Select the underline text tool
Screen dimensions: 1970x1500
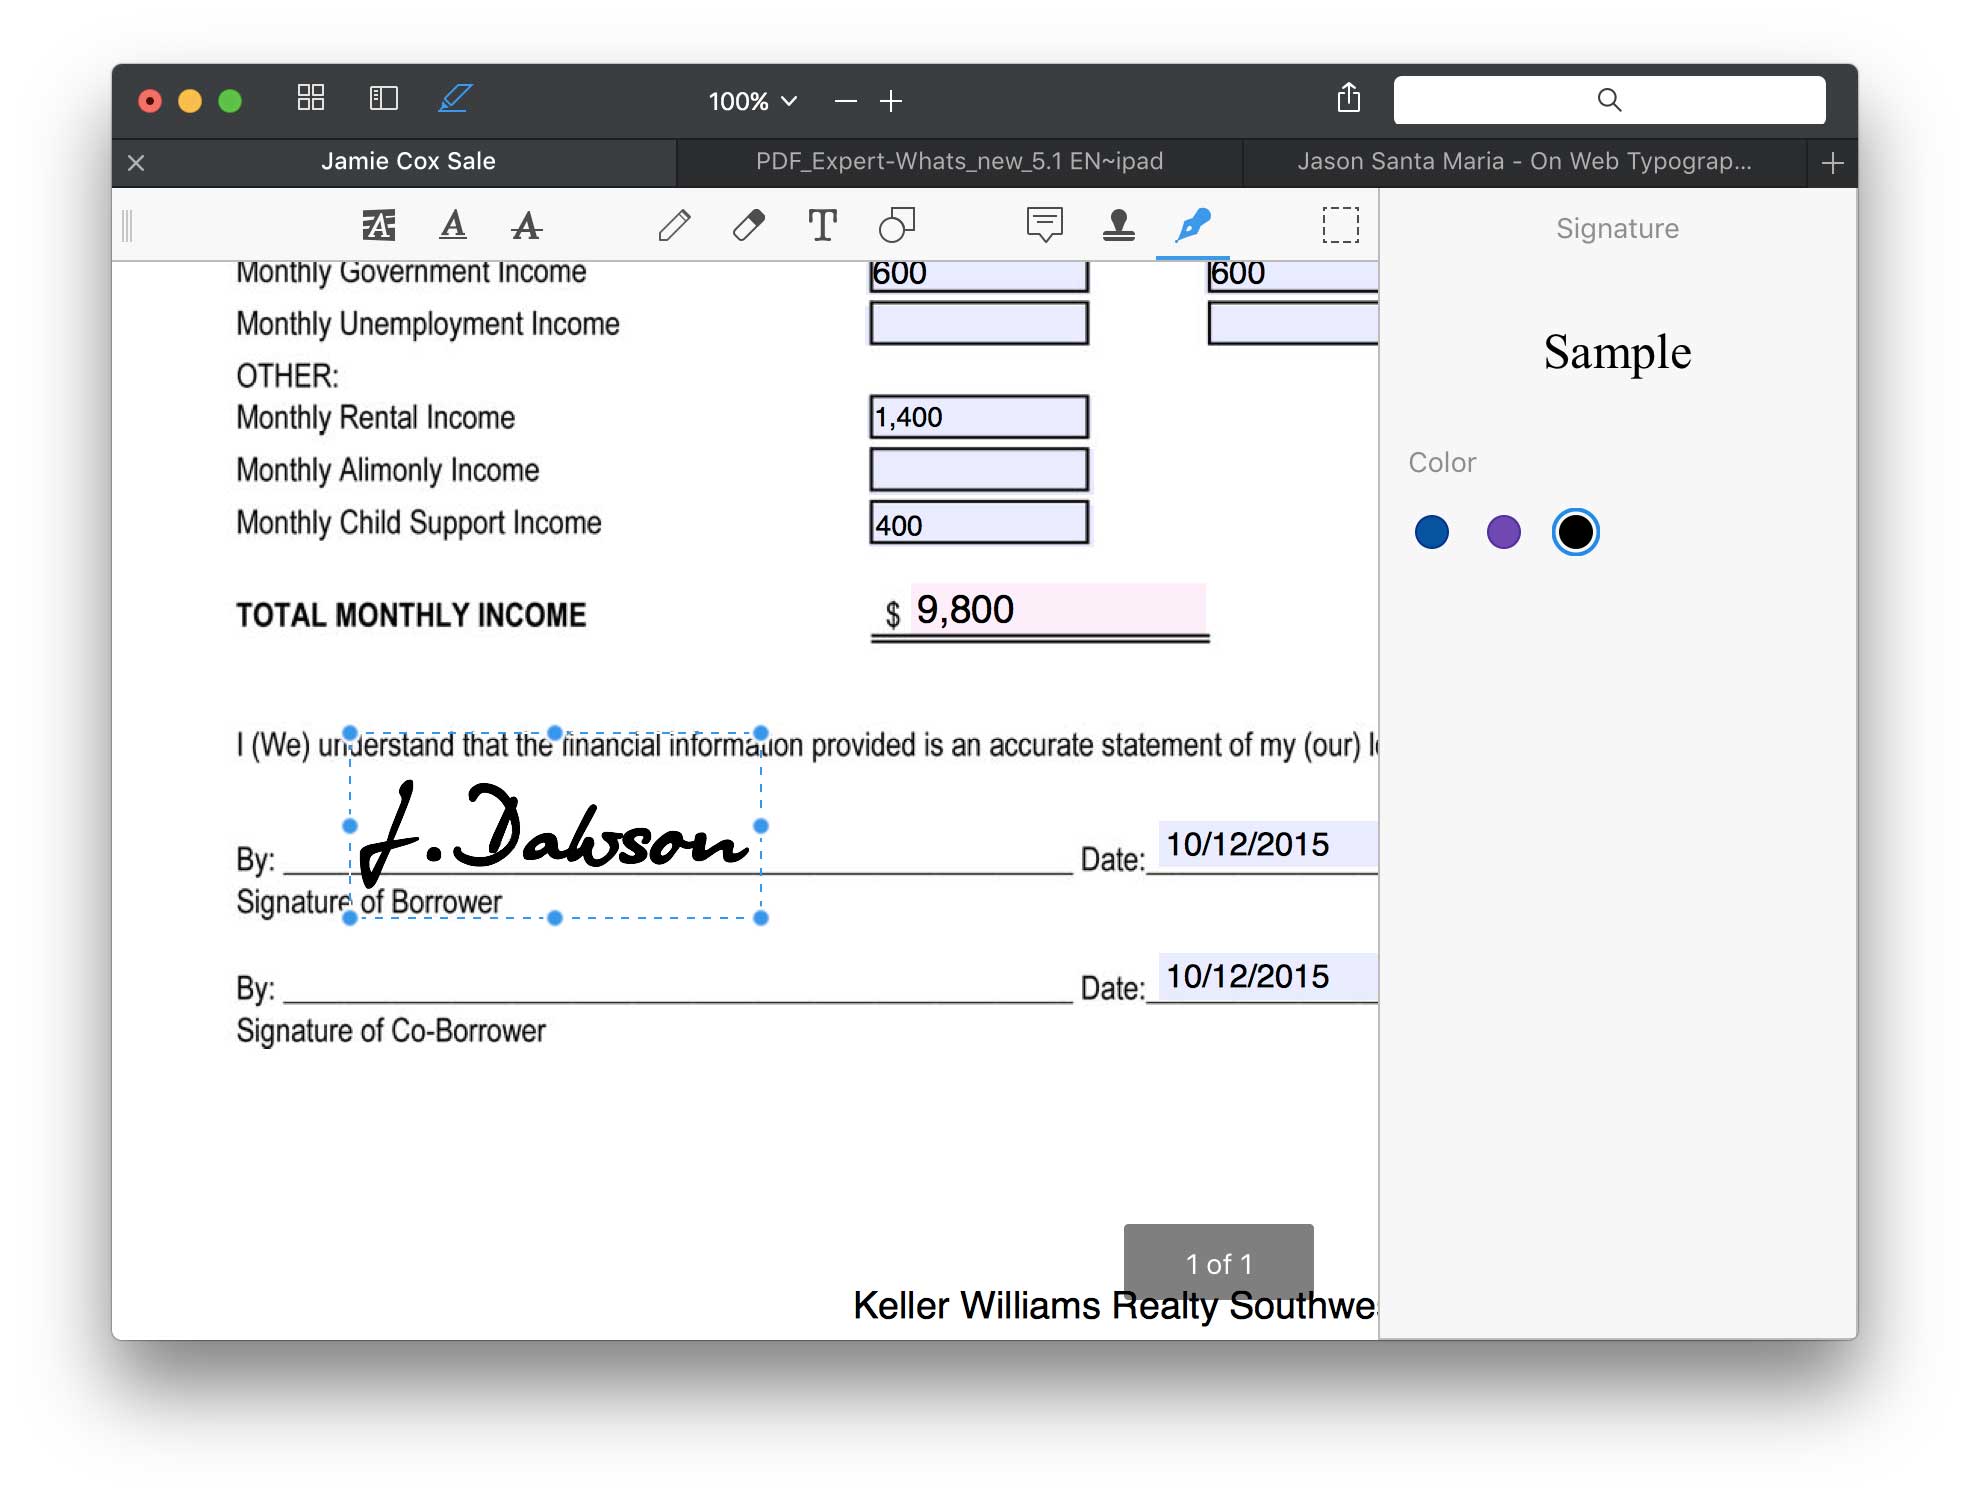pos(453,225)
